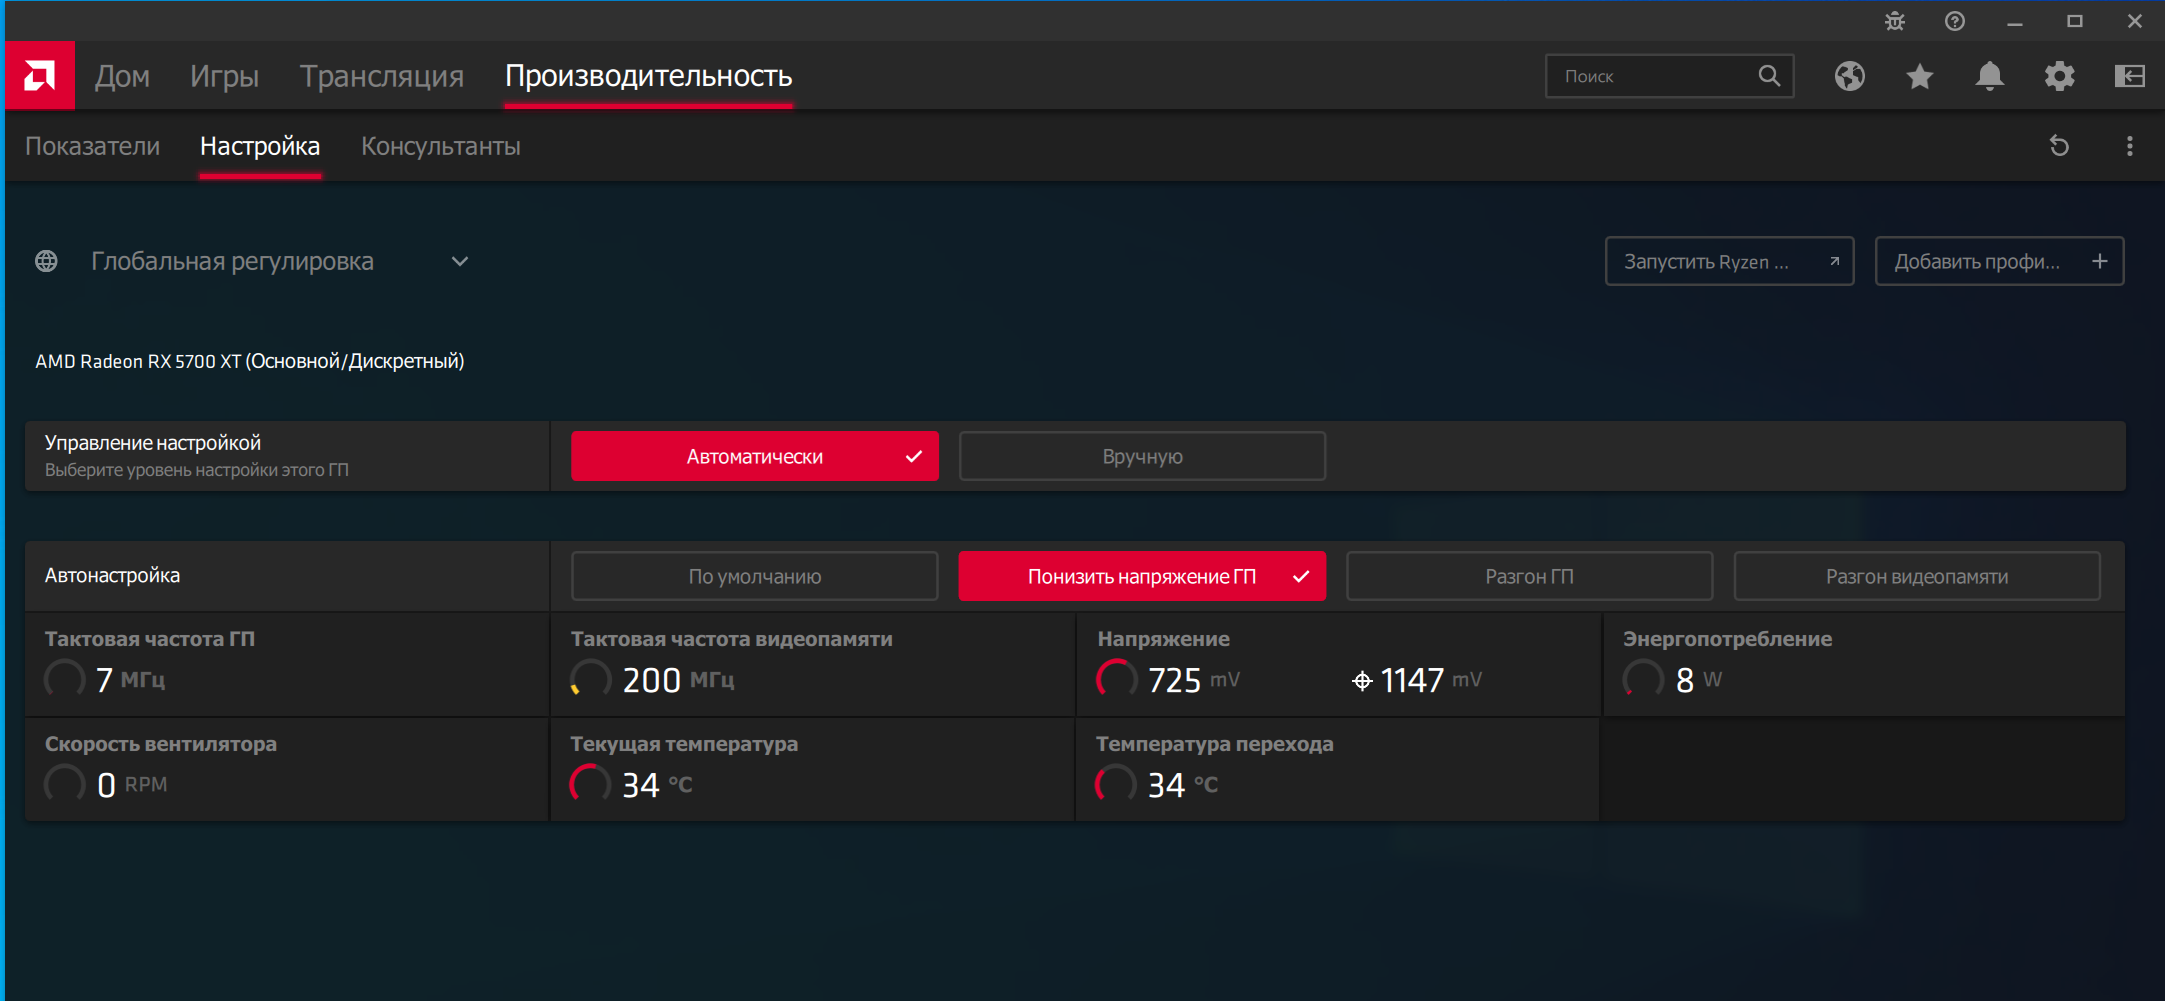Focus the Поиск search field
Image resolution: width=2165 pixels, height=1001 pixels.
(x=1670, y=76)
